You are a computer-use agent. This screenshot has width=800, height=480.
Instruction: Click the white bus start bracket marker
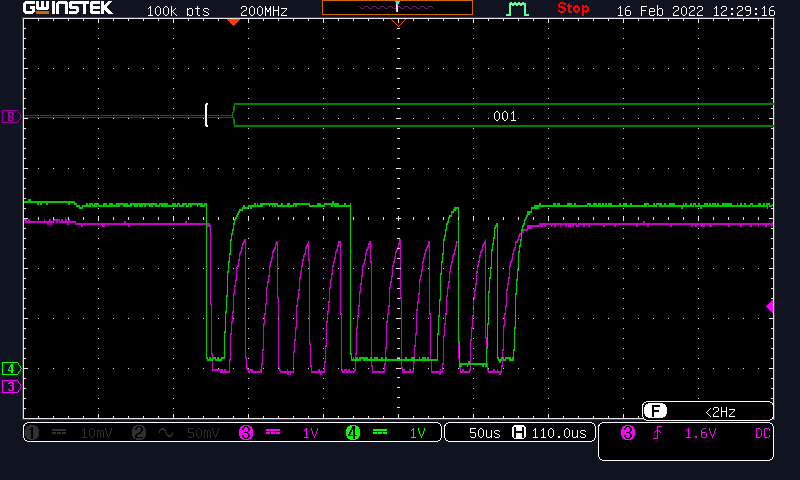pyautogui.click(x=207, y=115)
